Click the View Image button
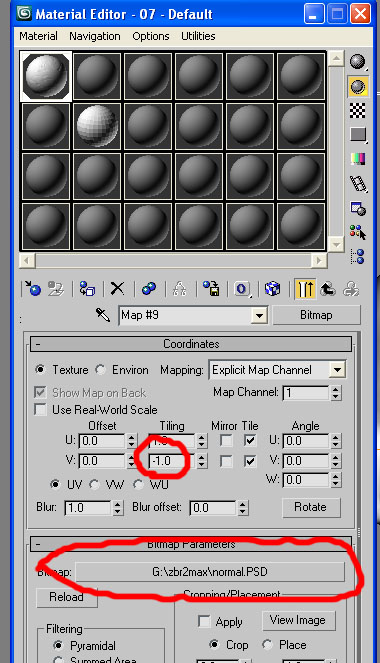This screenshot has height=663, width=380. (298, 620)
